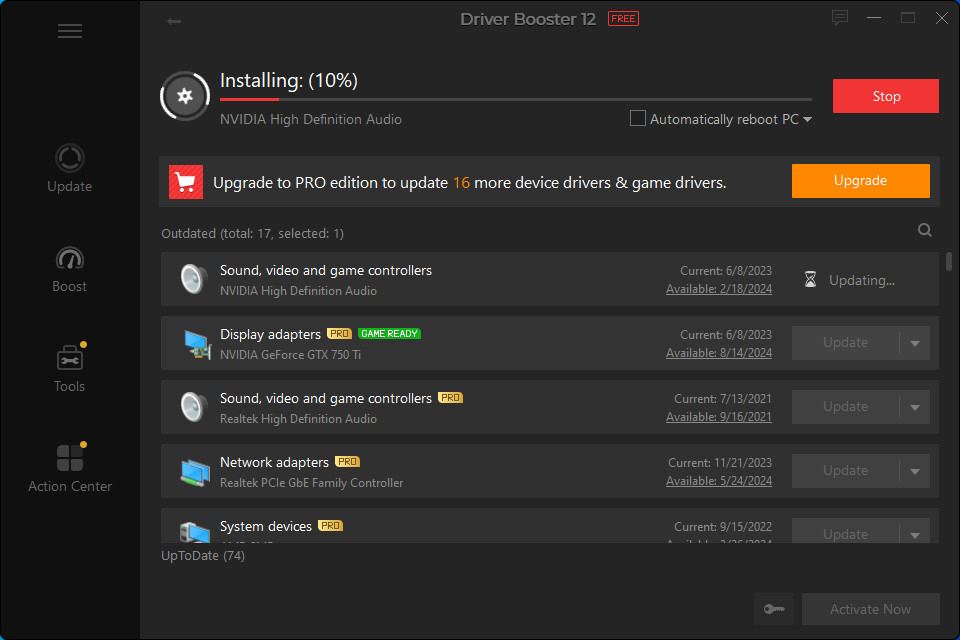960x640 pixels.
Task: Click Update for System devices row
Action: [x=845, y=531]
